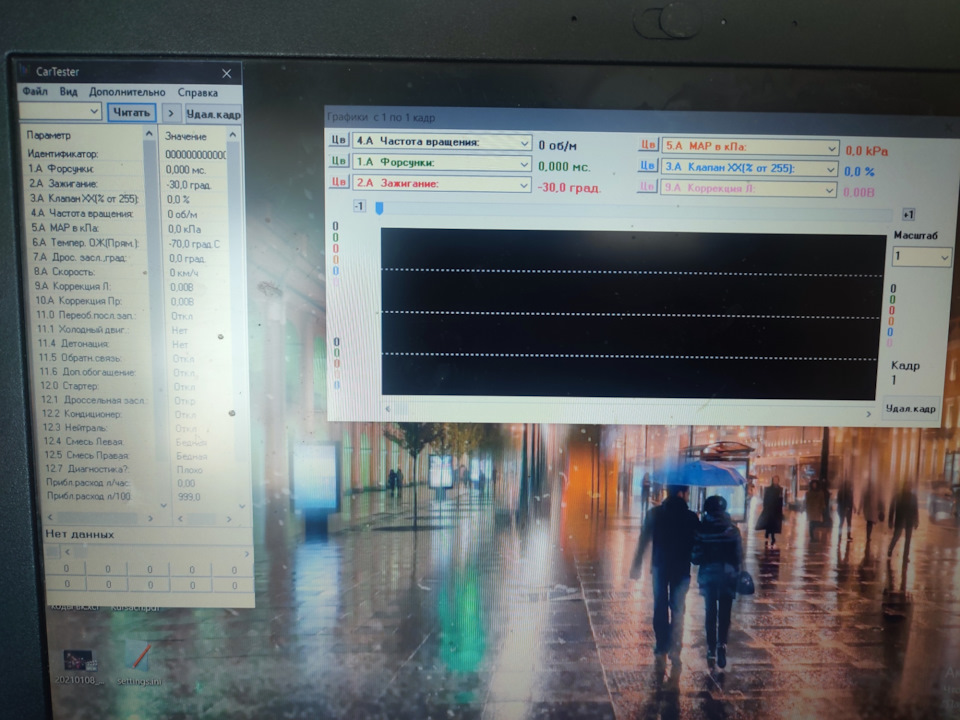
Task: Click Цв color button for Коррекция Л
Action: (648, 186)
